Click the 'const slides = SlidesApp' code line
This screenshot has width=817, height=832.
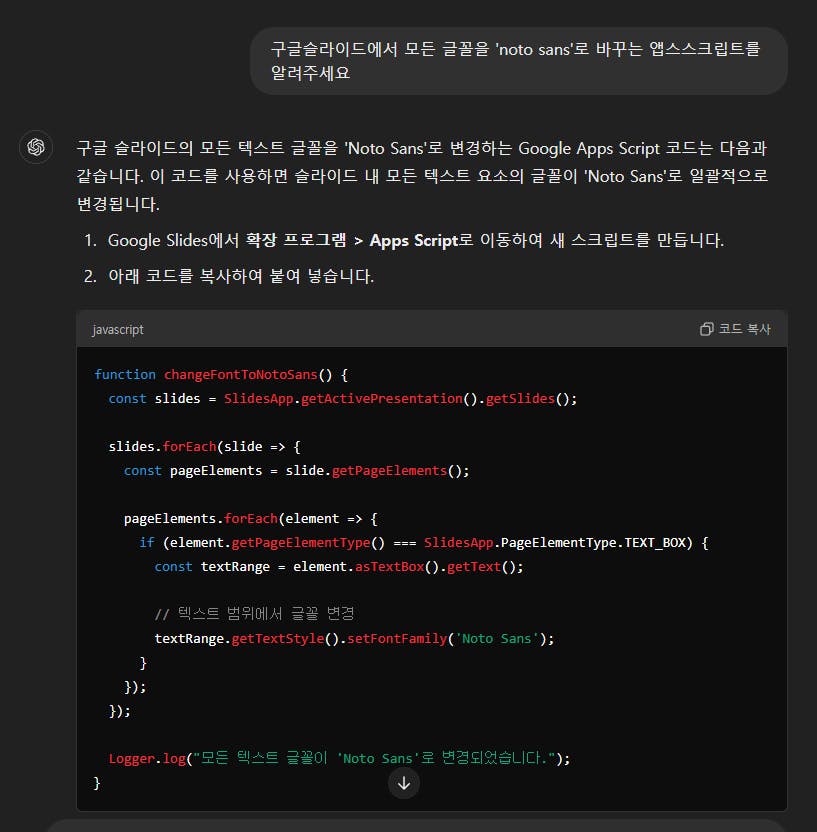[342, 398]
